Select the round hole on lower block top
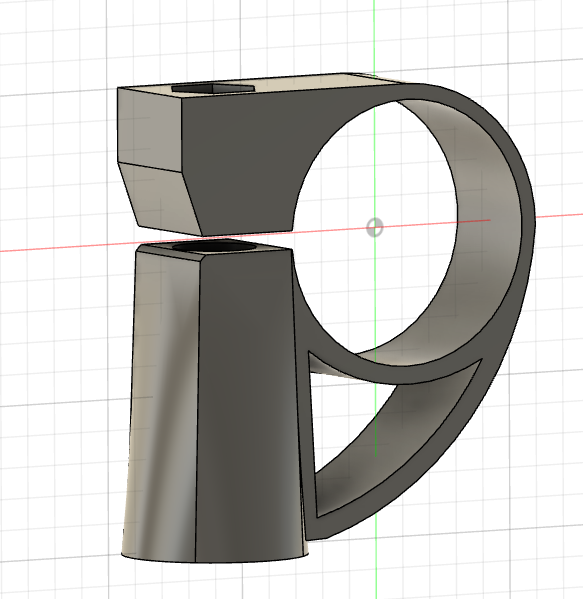The width and height of the screenshot is (583, 599). [x=215, y=247]
